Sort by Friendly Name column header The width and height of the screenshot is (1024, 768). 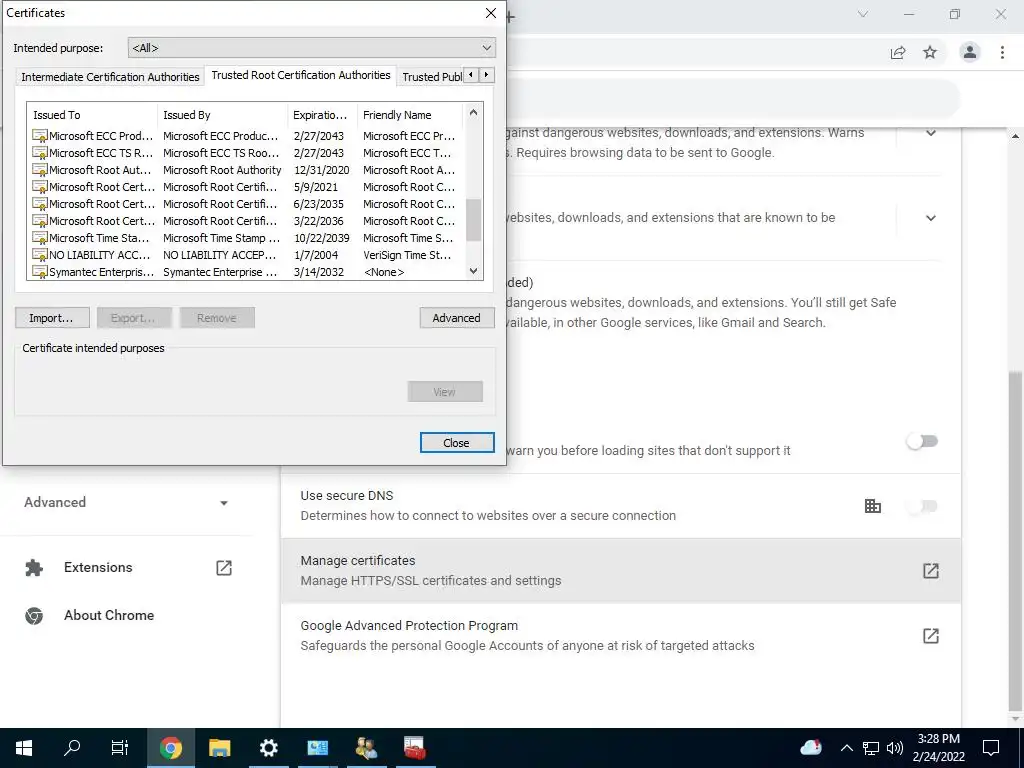pos(410,115)
